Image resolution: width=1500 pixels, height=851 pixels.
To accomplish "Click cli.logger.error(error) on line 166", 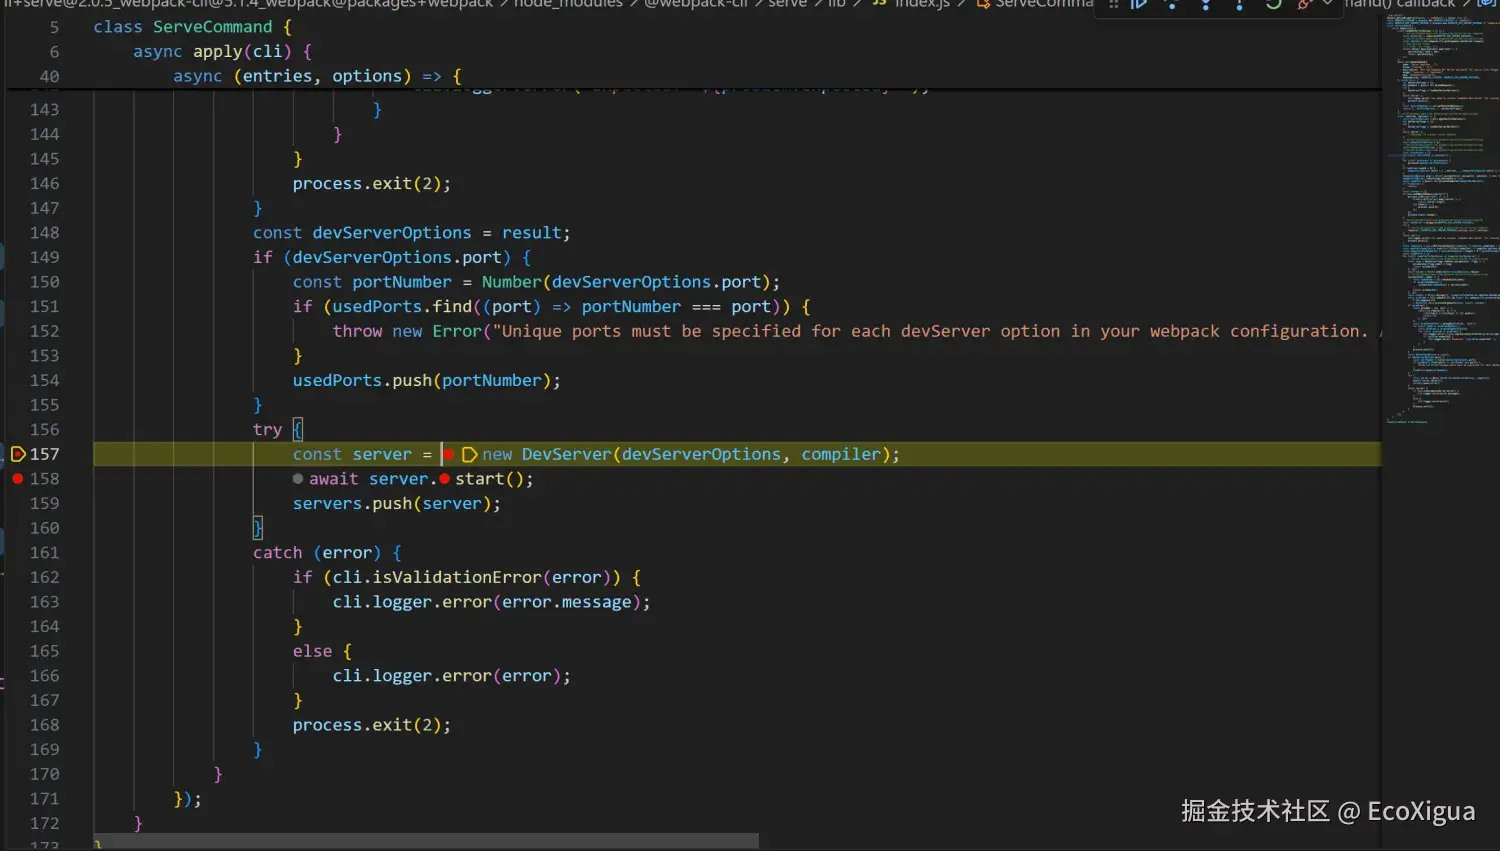I will point(451,676).
